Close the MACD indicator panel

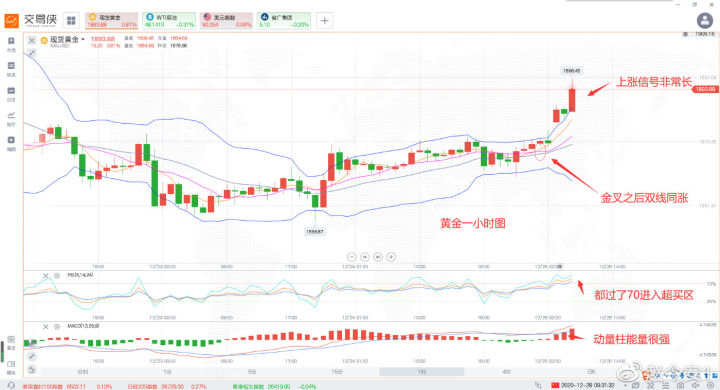[x=45, y=327]
